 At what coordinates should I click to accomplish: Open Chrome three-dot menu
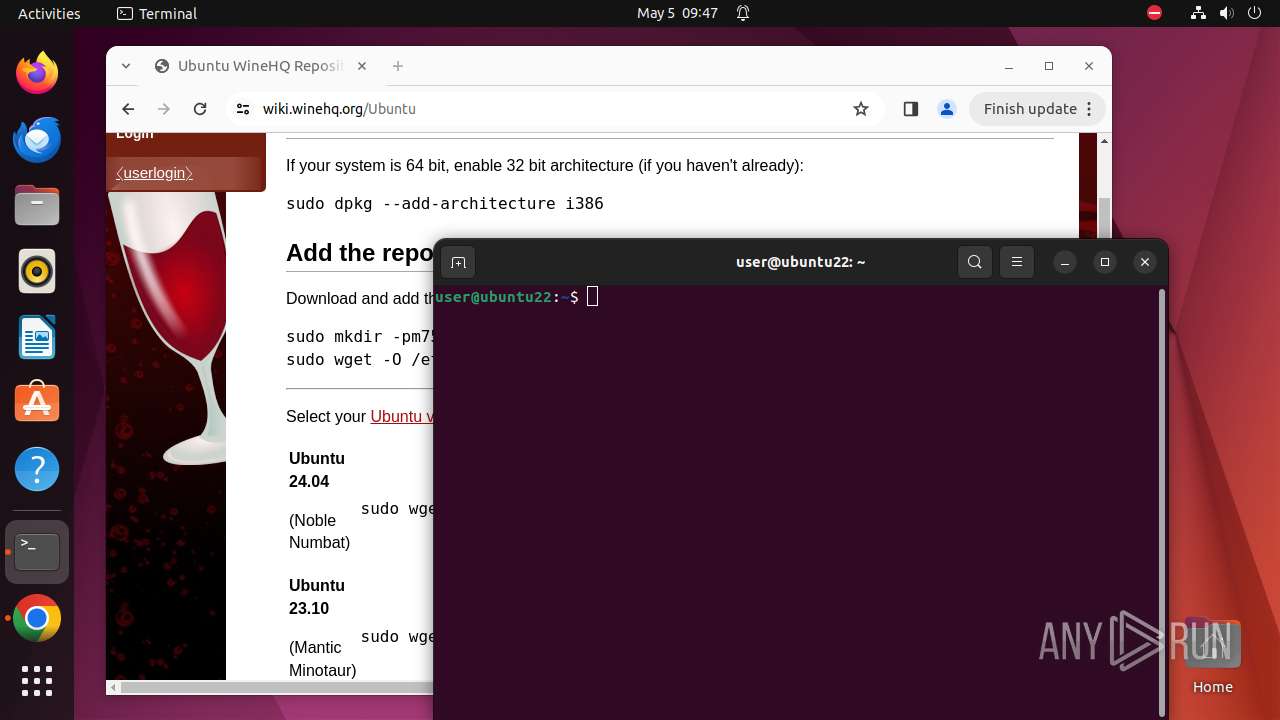(1090, 109)
